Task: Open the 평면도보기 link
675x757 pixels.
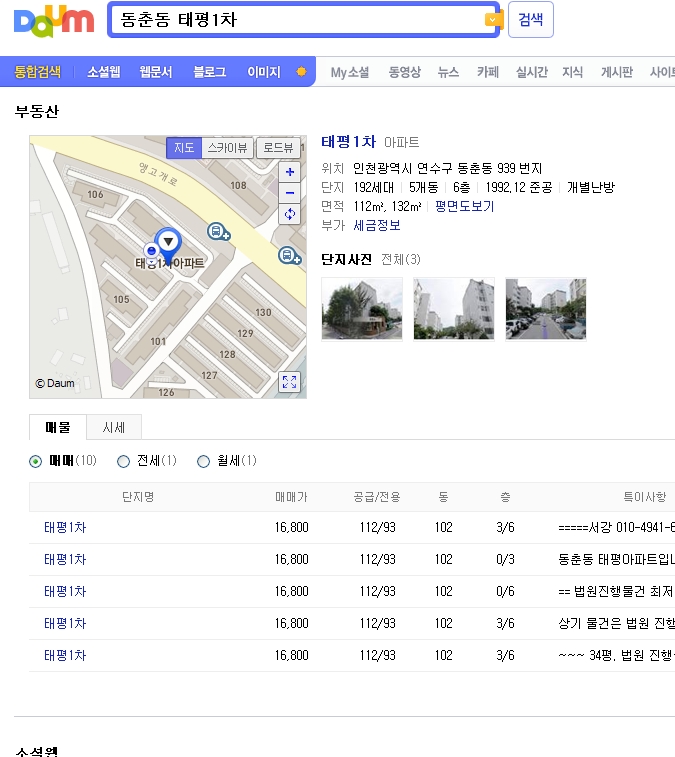Action: click(x=464, y=206)
